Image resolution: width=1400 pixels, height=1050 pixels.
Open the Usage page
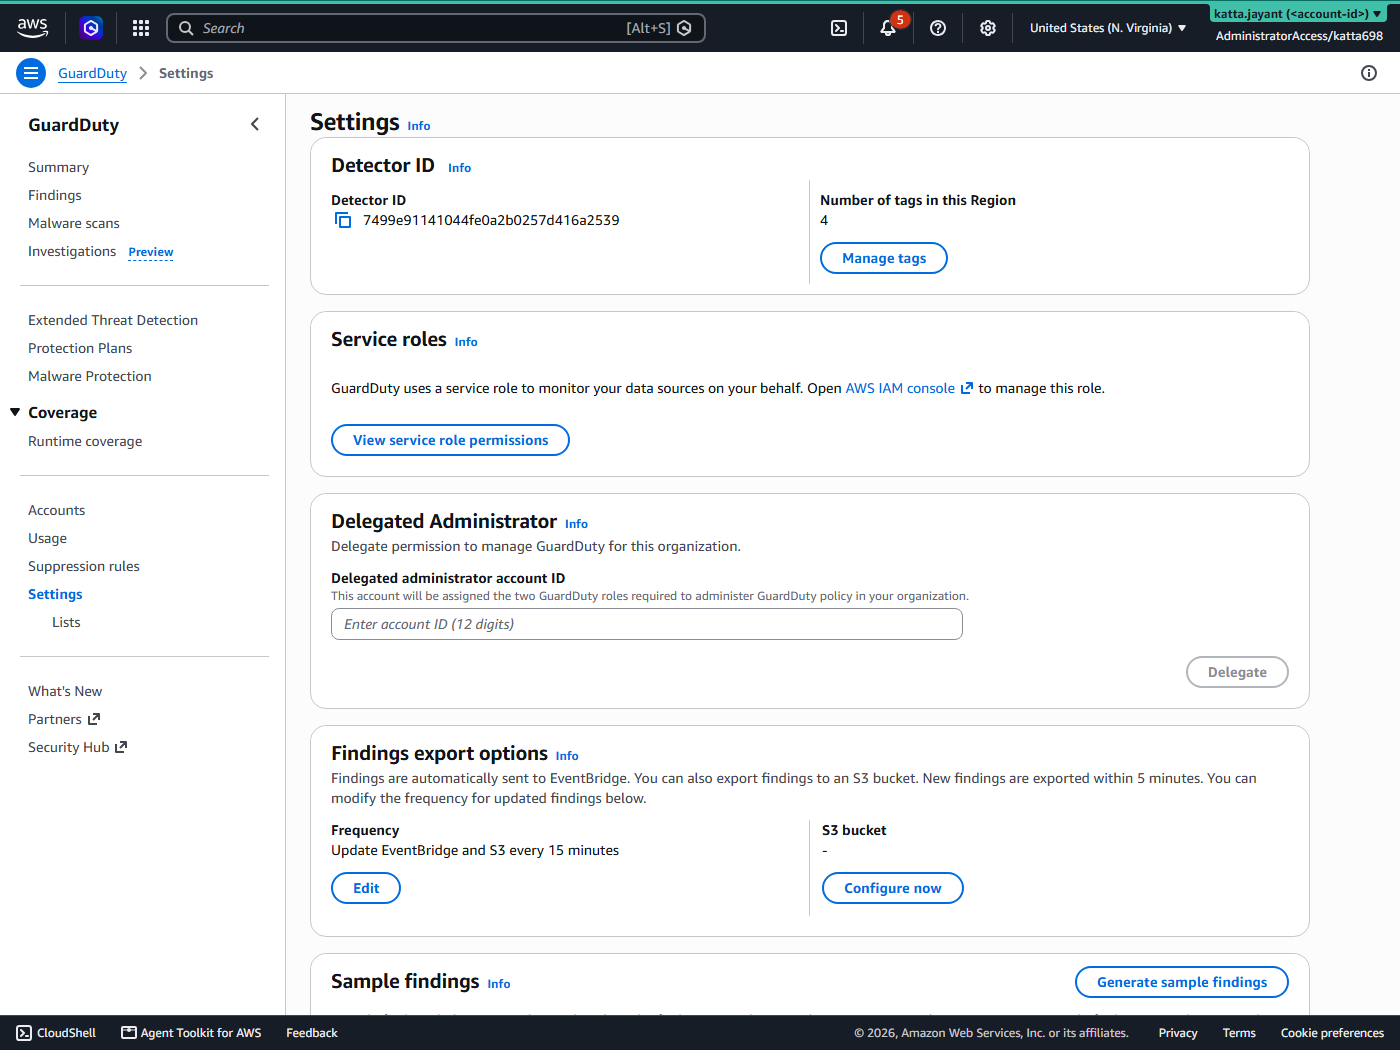[x=48, y=538]
